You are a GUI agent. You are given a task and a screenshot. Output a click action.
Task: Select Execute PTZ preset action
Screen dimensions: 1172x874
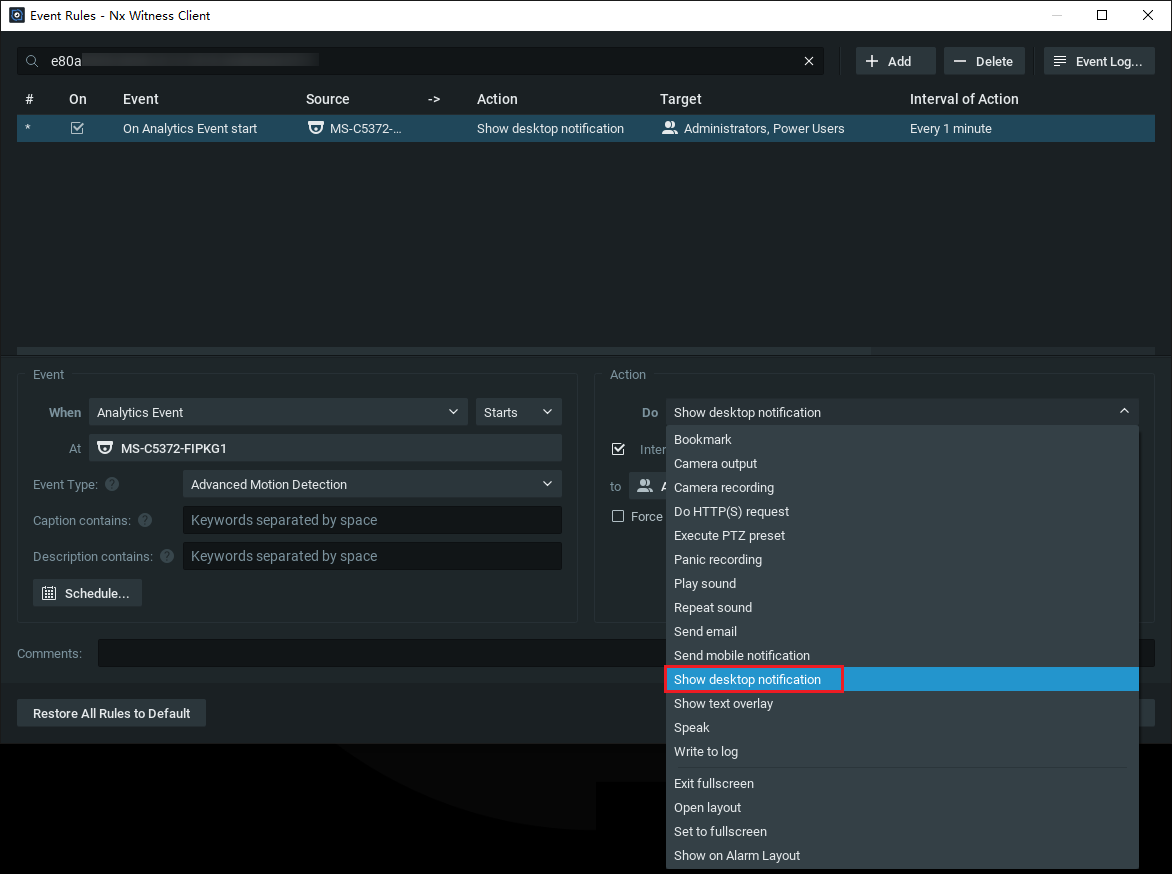pos(902,535)
